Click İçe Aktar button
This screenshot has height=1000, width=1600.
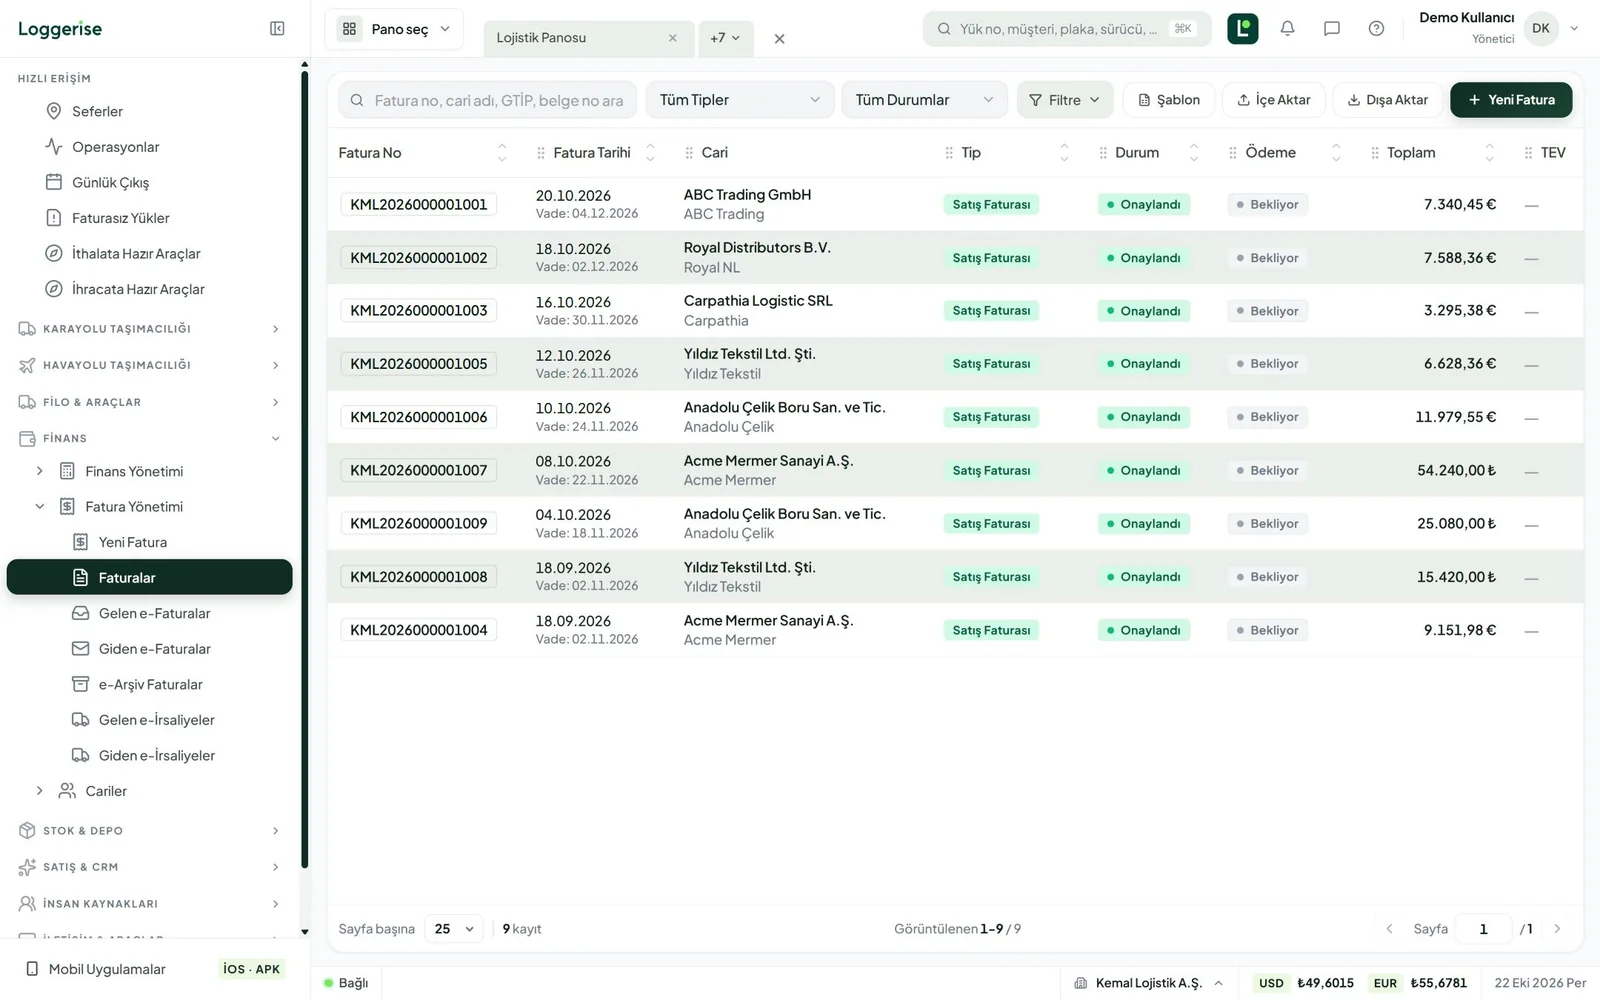(x=1274, y=100)
